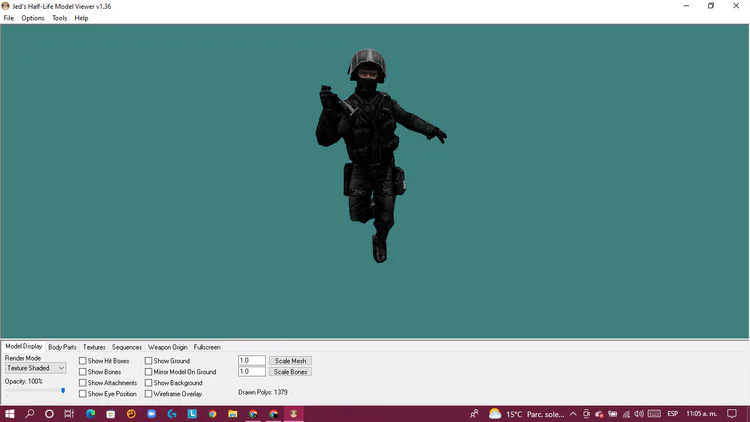750x422 pixels.
Task: Open blue L app on taskbar
Action: 192,414
